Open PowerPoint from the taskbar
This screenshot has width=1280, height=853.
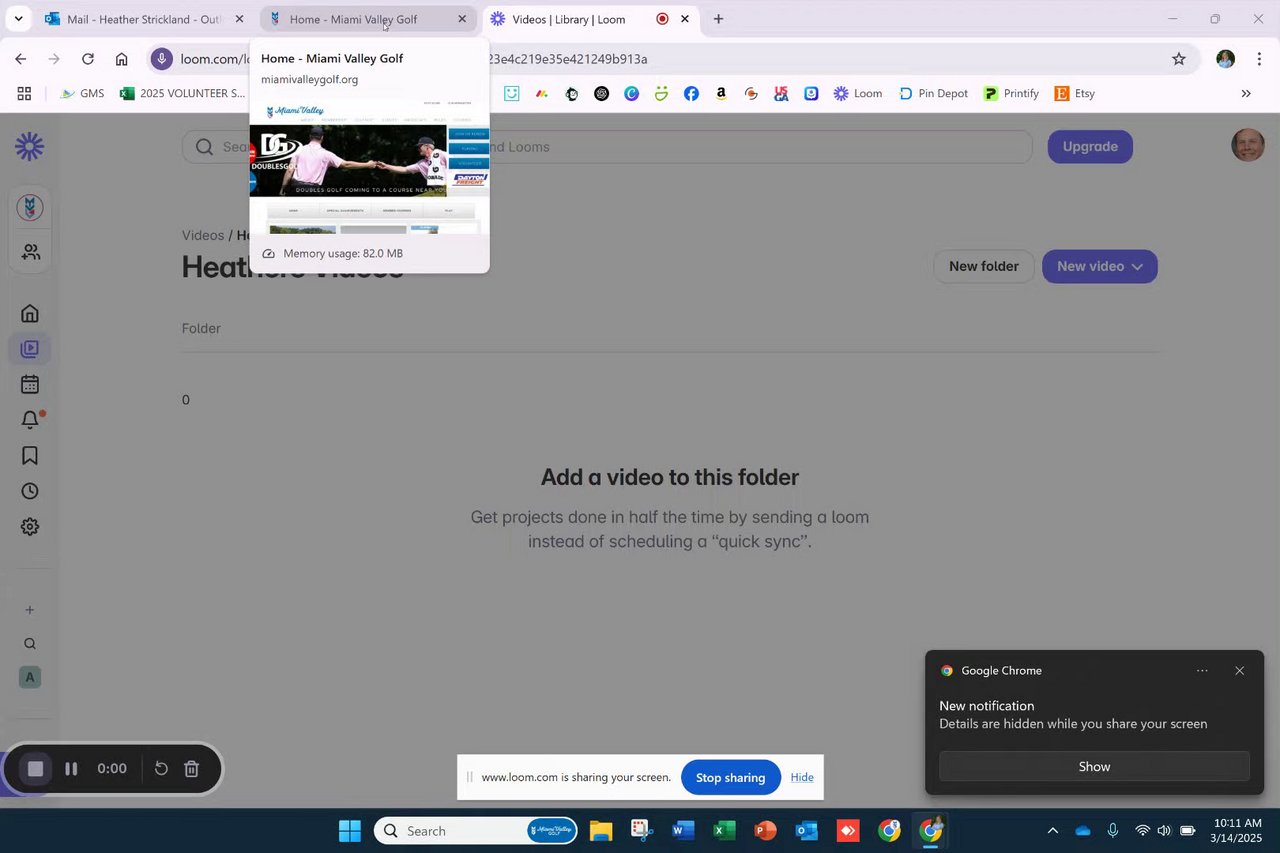click(765, 831)
